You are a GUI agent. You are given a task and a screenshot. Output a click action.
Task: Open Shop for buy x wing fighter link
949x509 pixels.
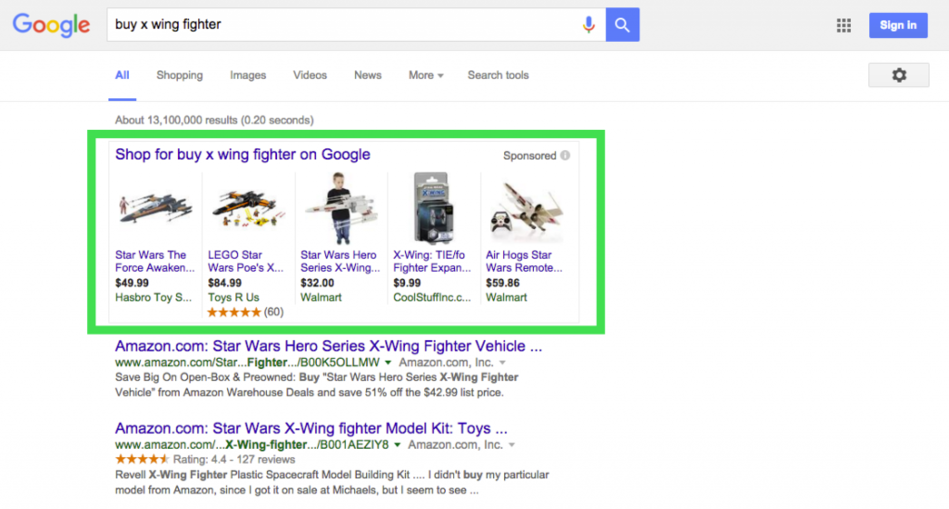pyautogui.click(x=242, y=154)
